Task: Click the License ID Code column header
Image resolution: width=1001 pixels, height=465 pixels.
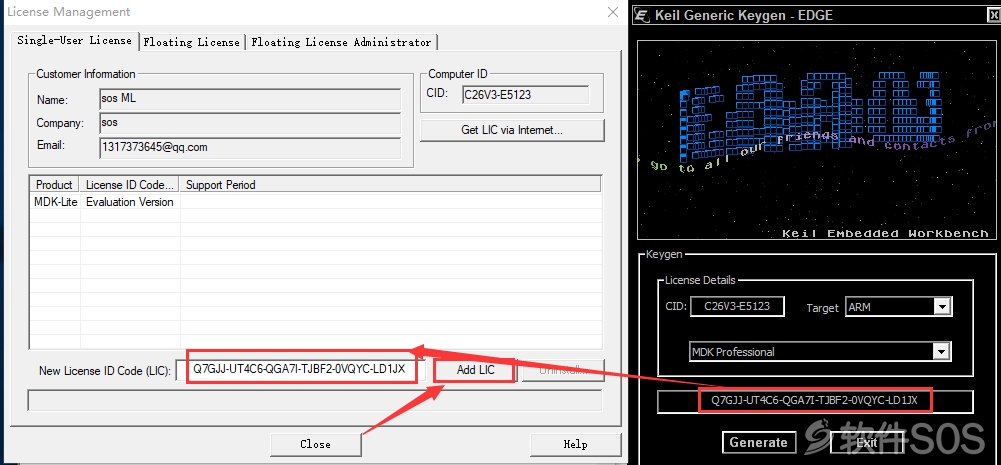Action: point(130,185)
